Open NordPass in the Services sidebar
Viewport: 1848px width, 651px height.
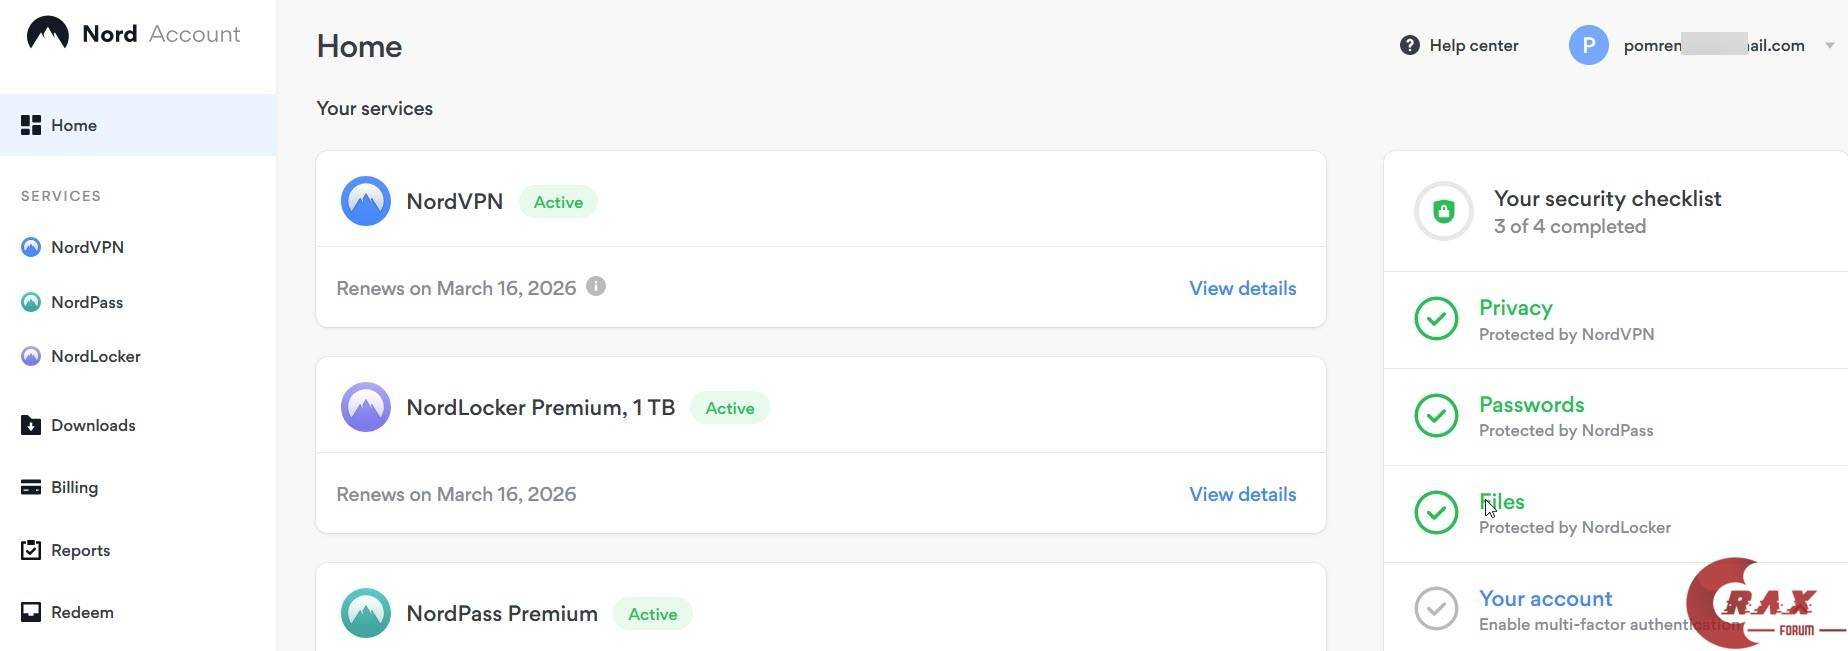pos(86,302)
